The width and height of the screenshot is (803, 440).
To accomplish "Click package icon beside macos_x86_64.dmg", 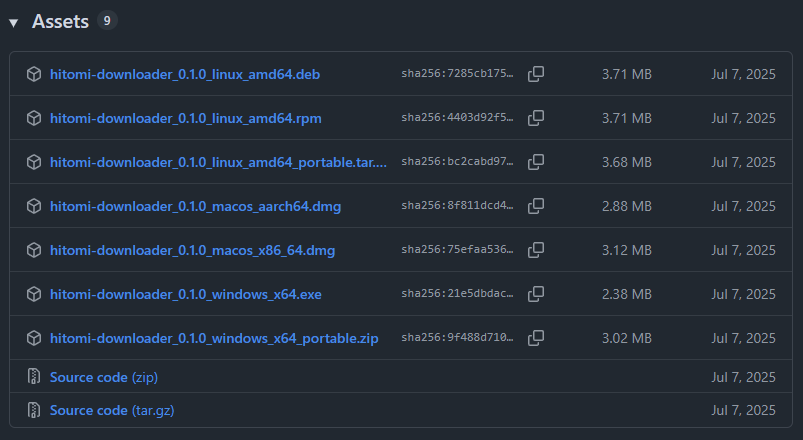I will point(34,250).
